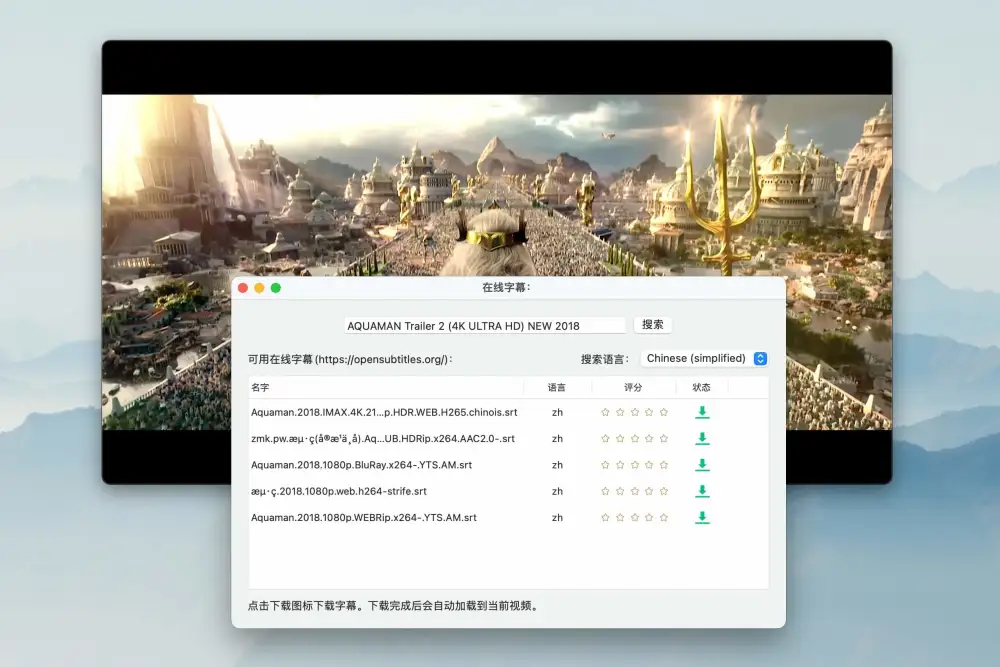Sort by the 语言 column header

coord(557,387)
